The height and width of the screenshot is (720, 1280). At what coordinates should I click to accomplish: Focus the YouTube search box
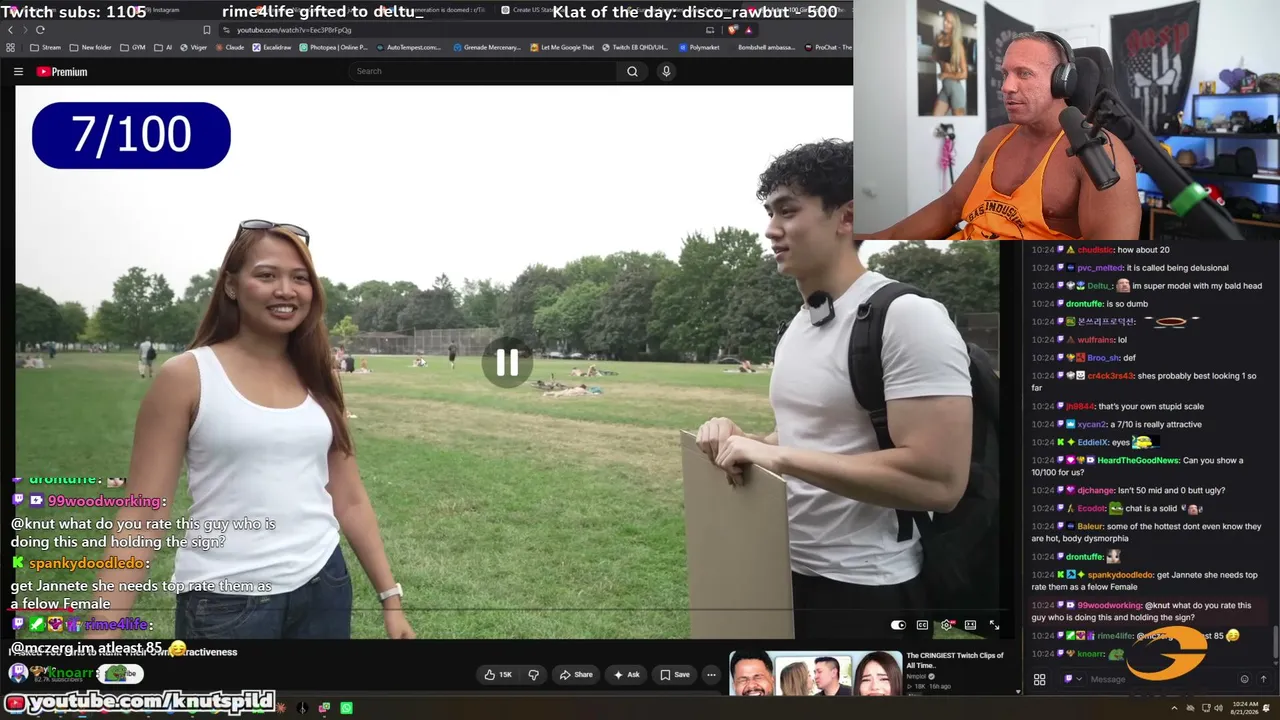coord(484,71)
